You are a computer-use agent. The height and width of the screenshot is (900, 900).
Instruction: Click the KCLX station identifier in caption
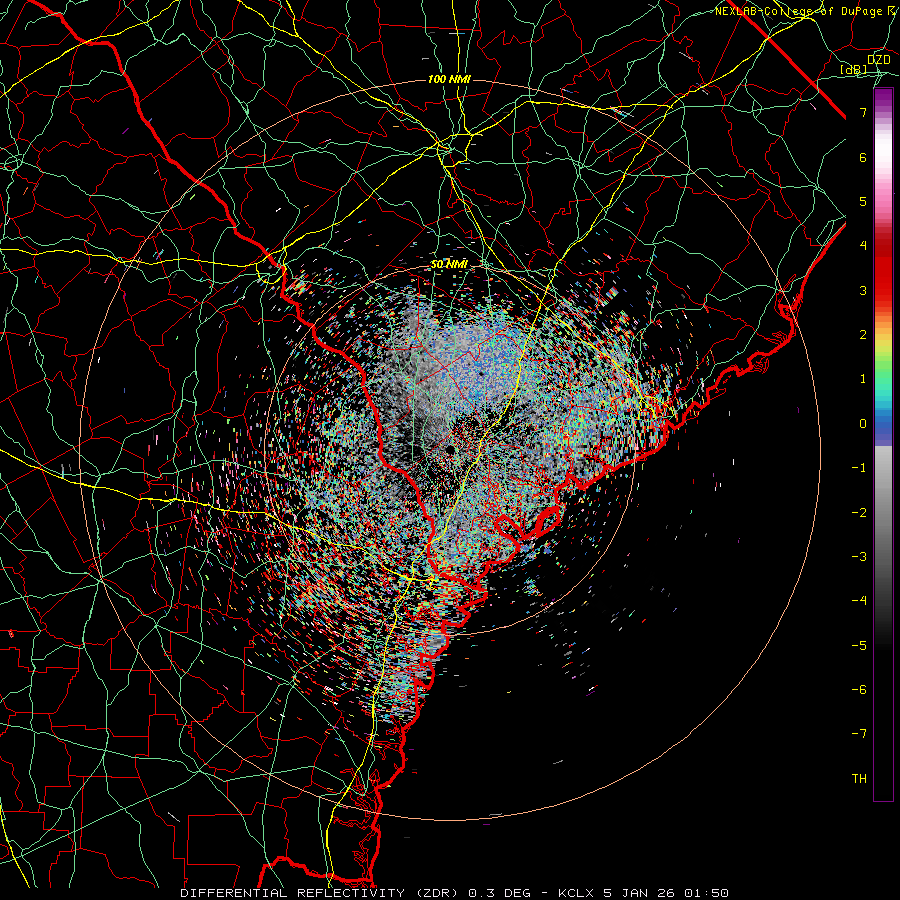click(577, 893)
